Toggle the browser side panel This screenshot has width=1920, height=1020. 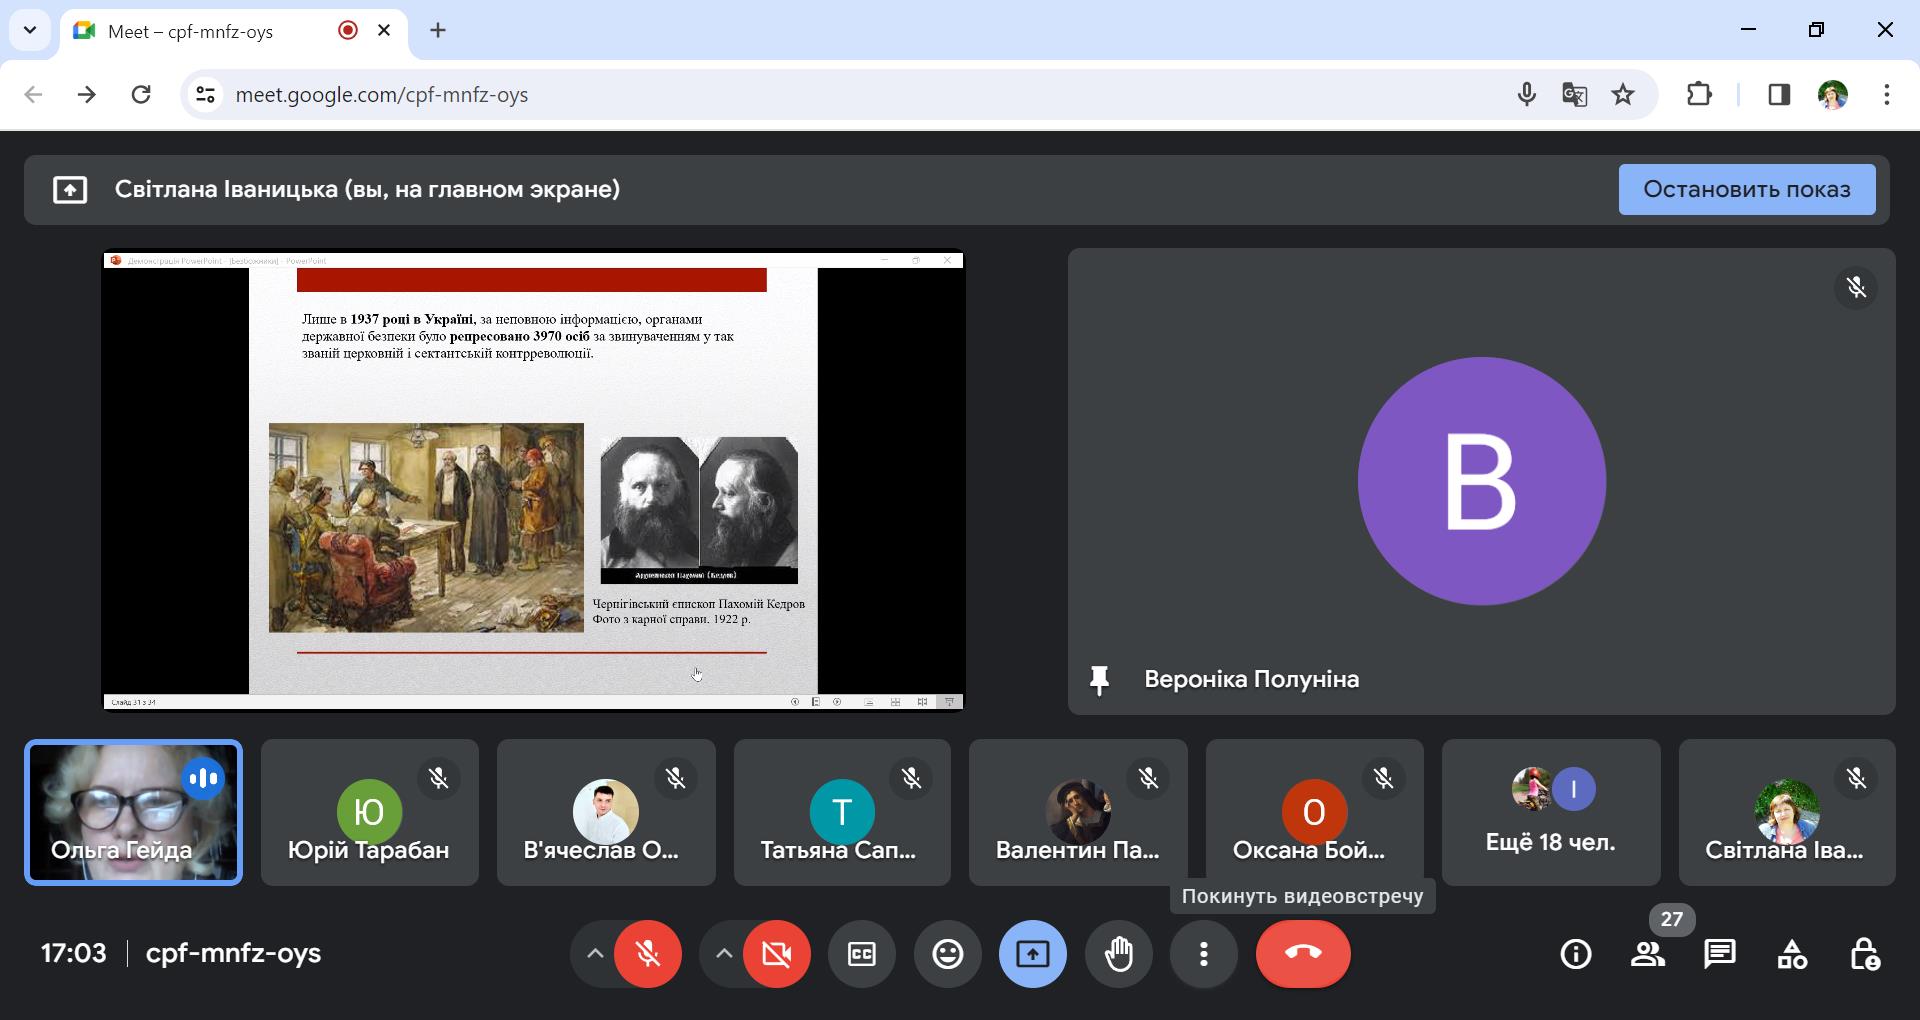pyautogui.click(x=1778, y=94)
